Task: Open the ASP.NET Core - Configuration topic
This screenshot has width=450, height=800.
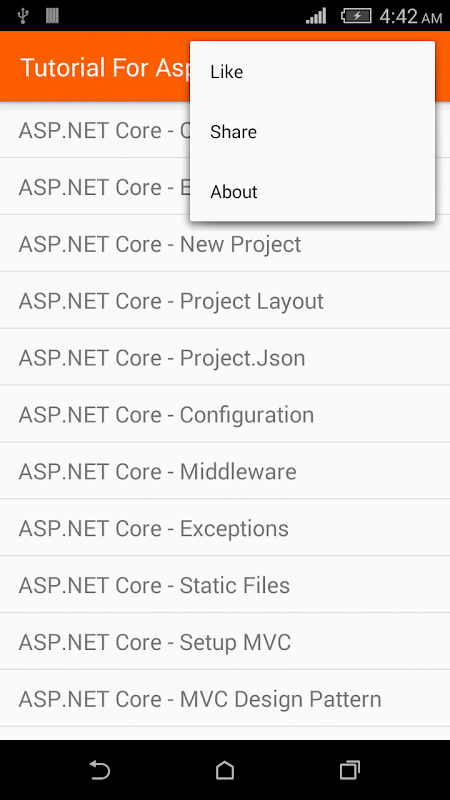Action: [225, 414]
